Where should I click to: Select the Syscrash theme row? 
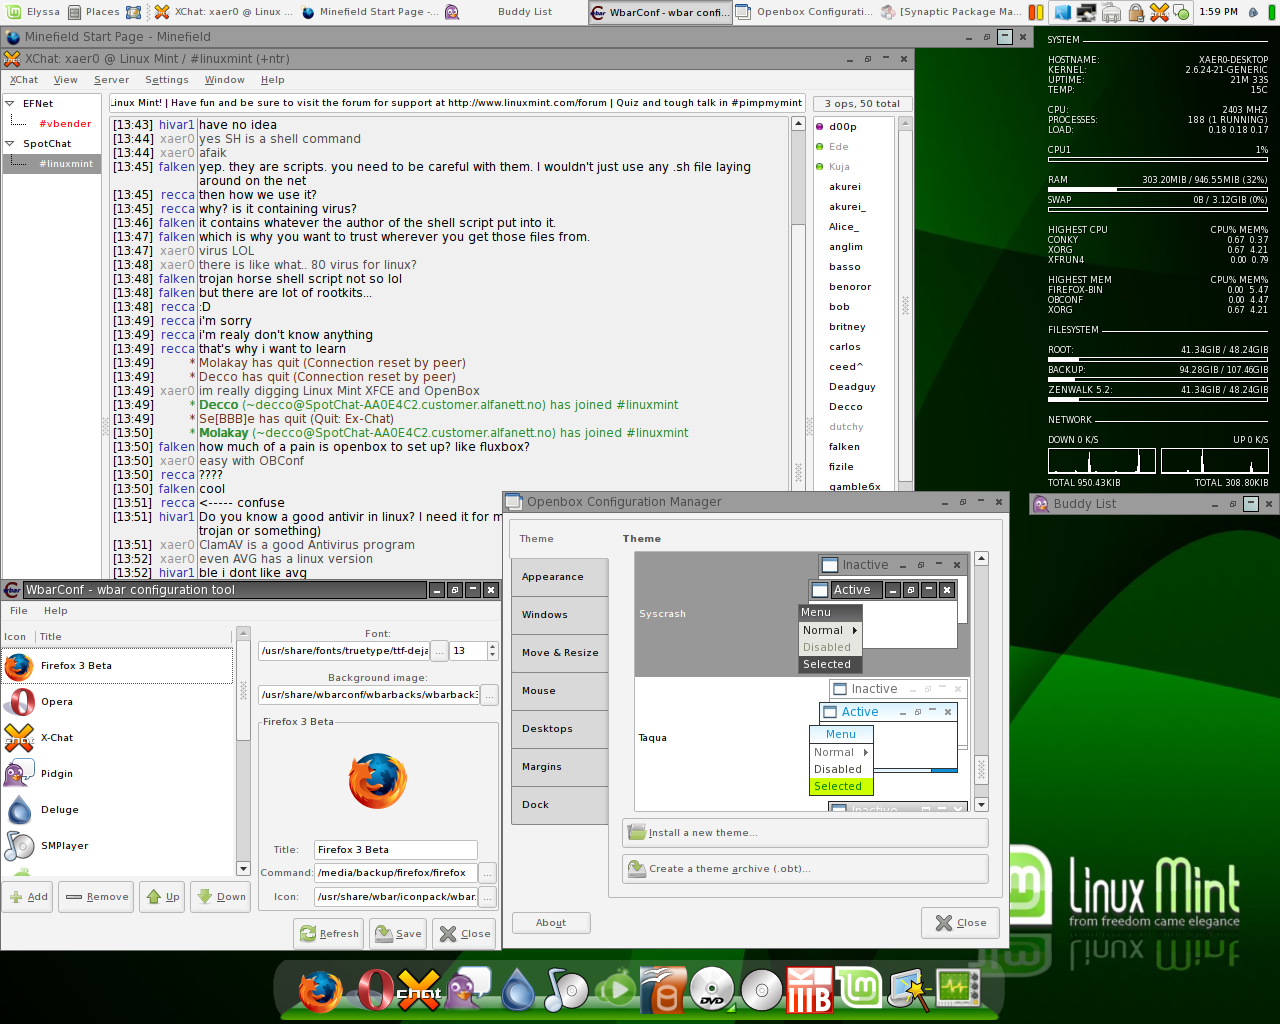click(x=802, y=614)
